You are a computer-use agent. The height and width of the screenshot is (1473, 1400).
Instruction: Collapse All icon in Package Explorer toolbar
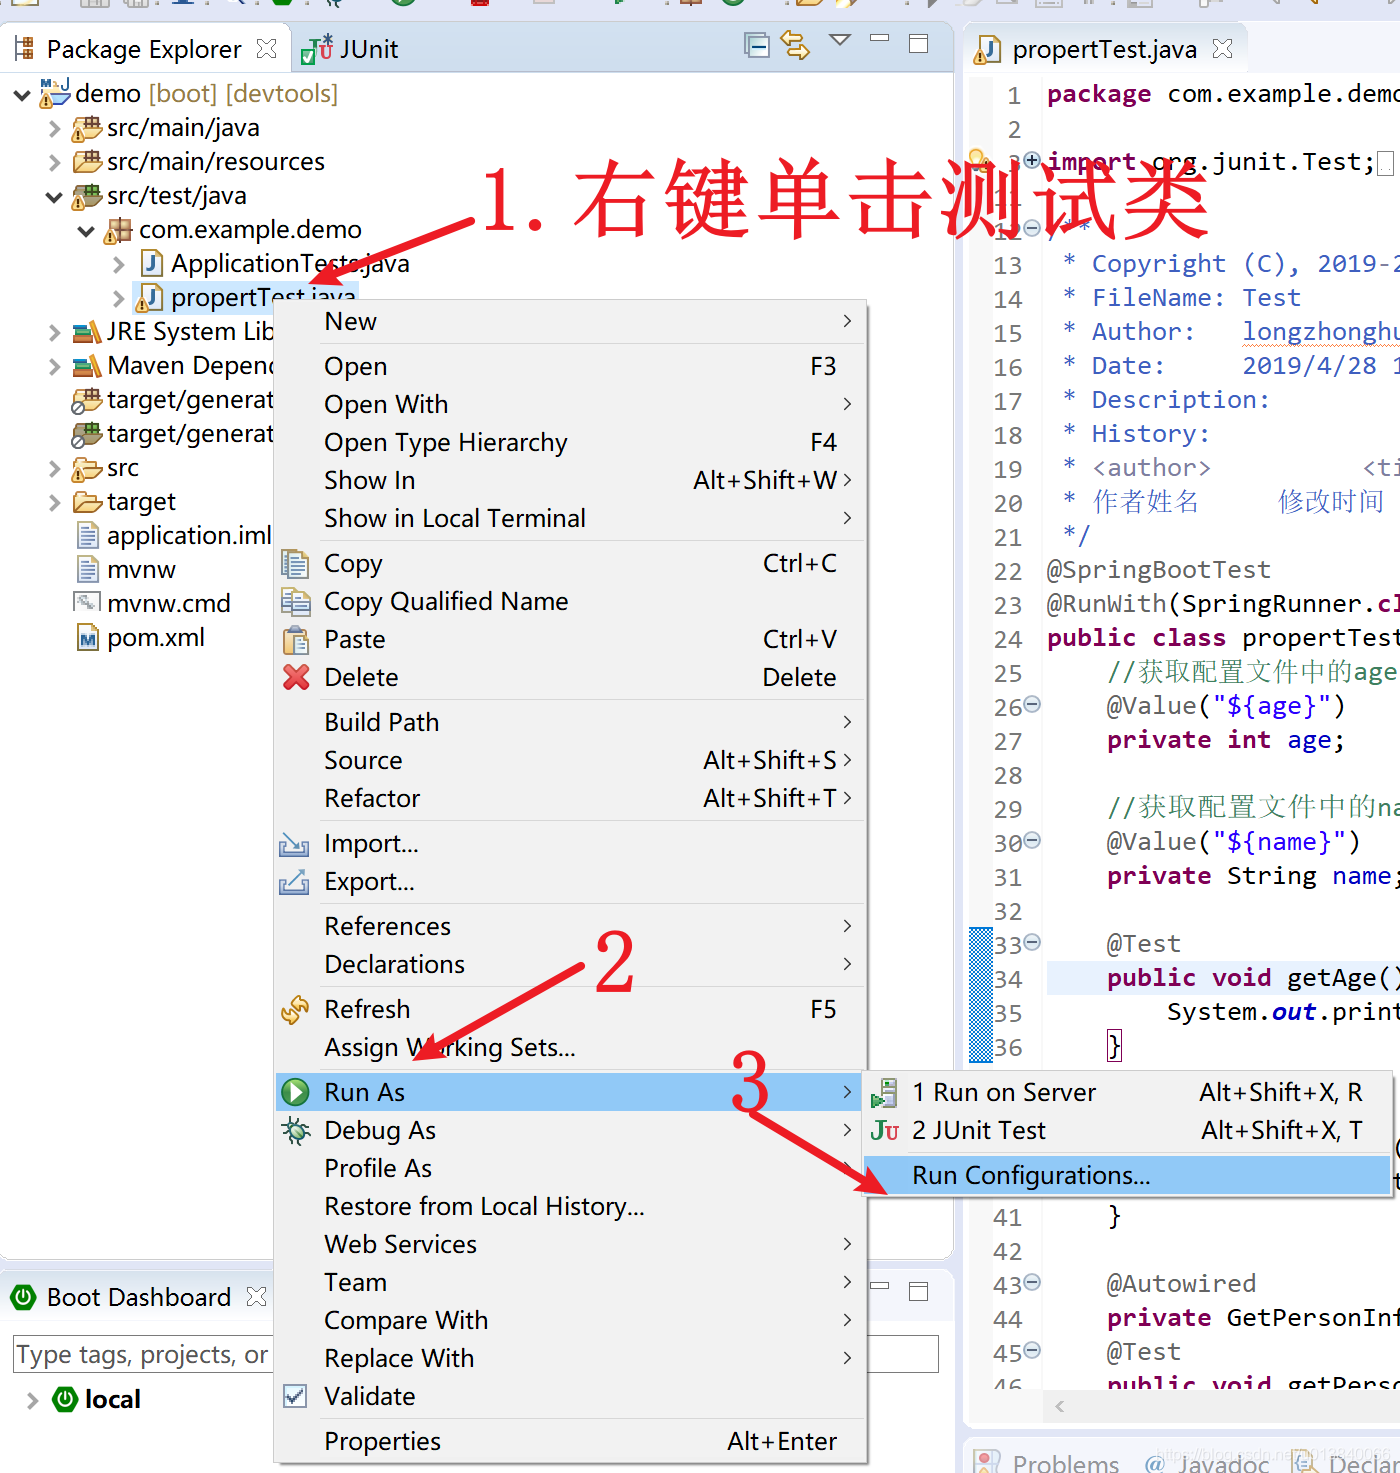coord(757,45)
